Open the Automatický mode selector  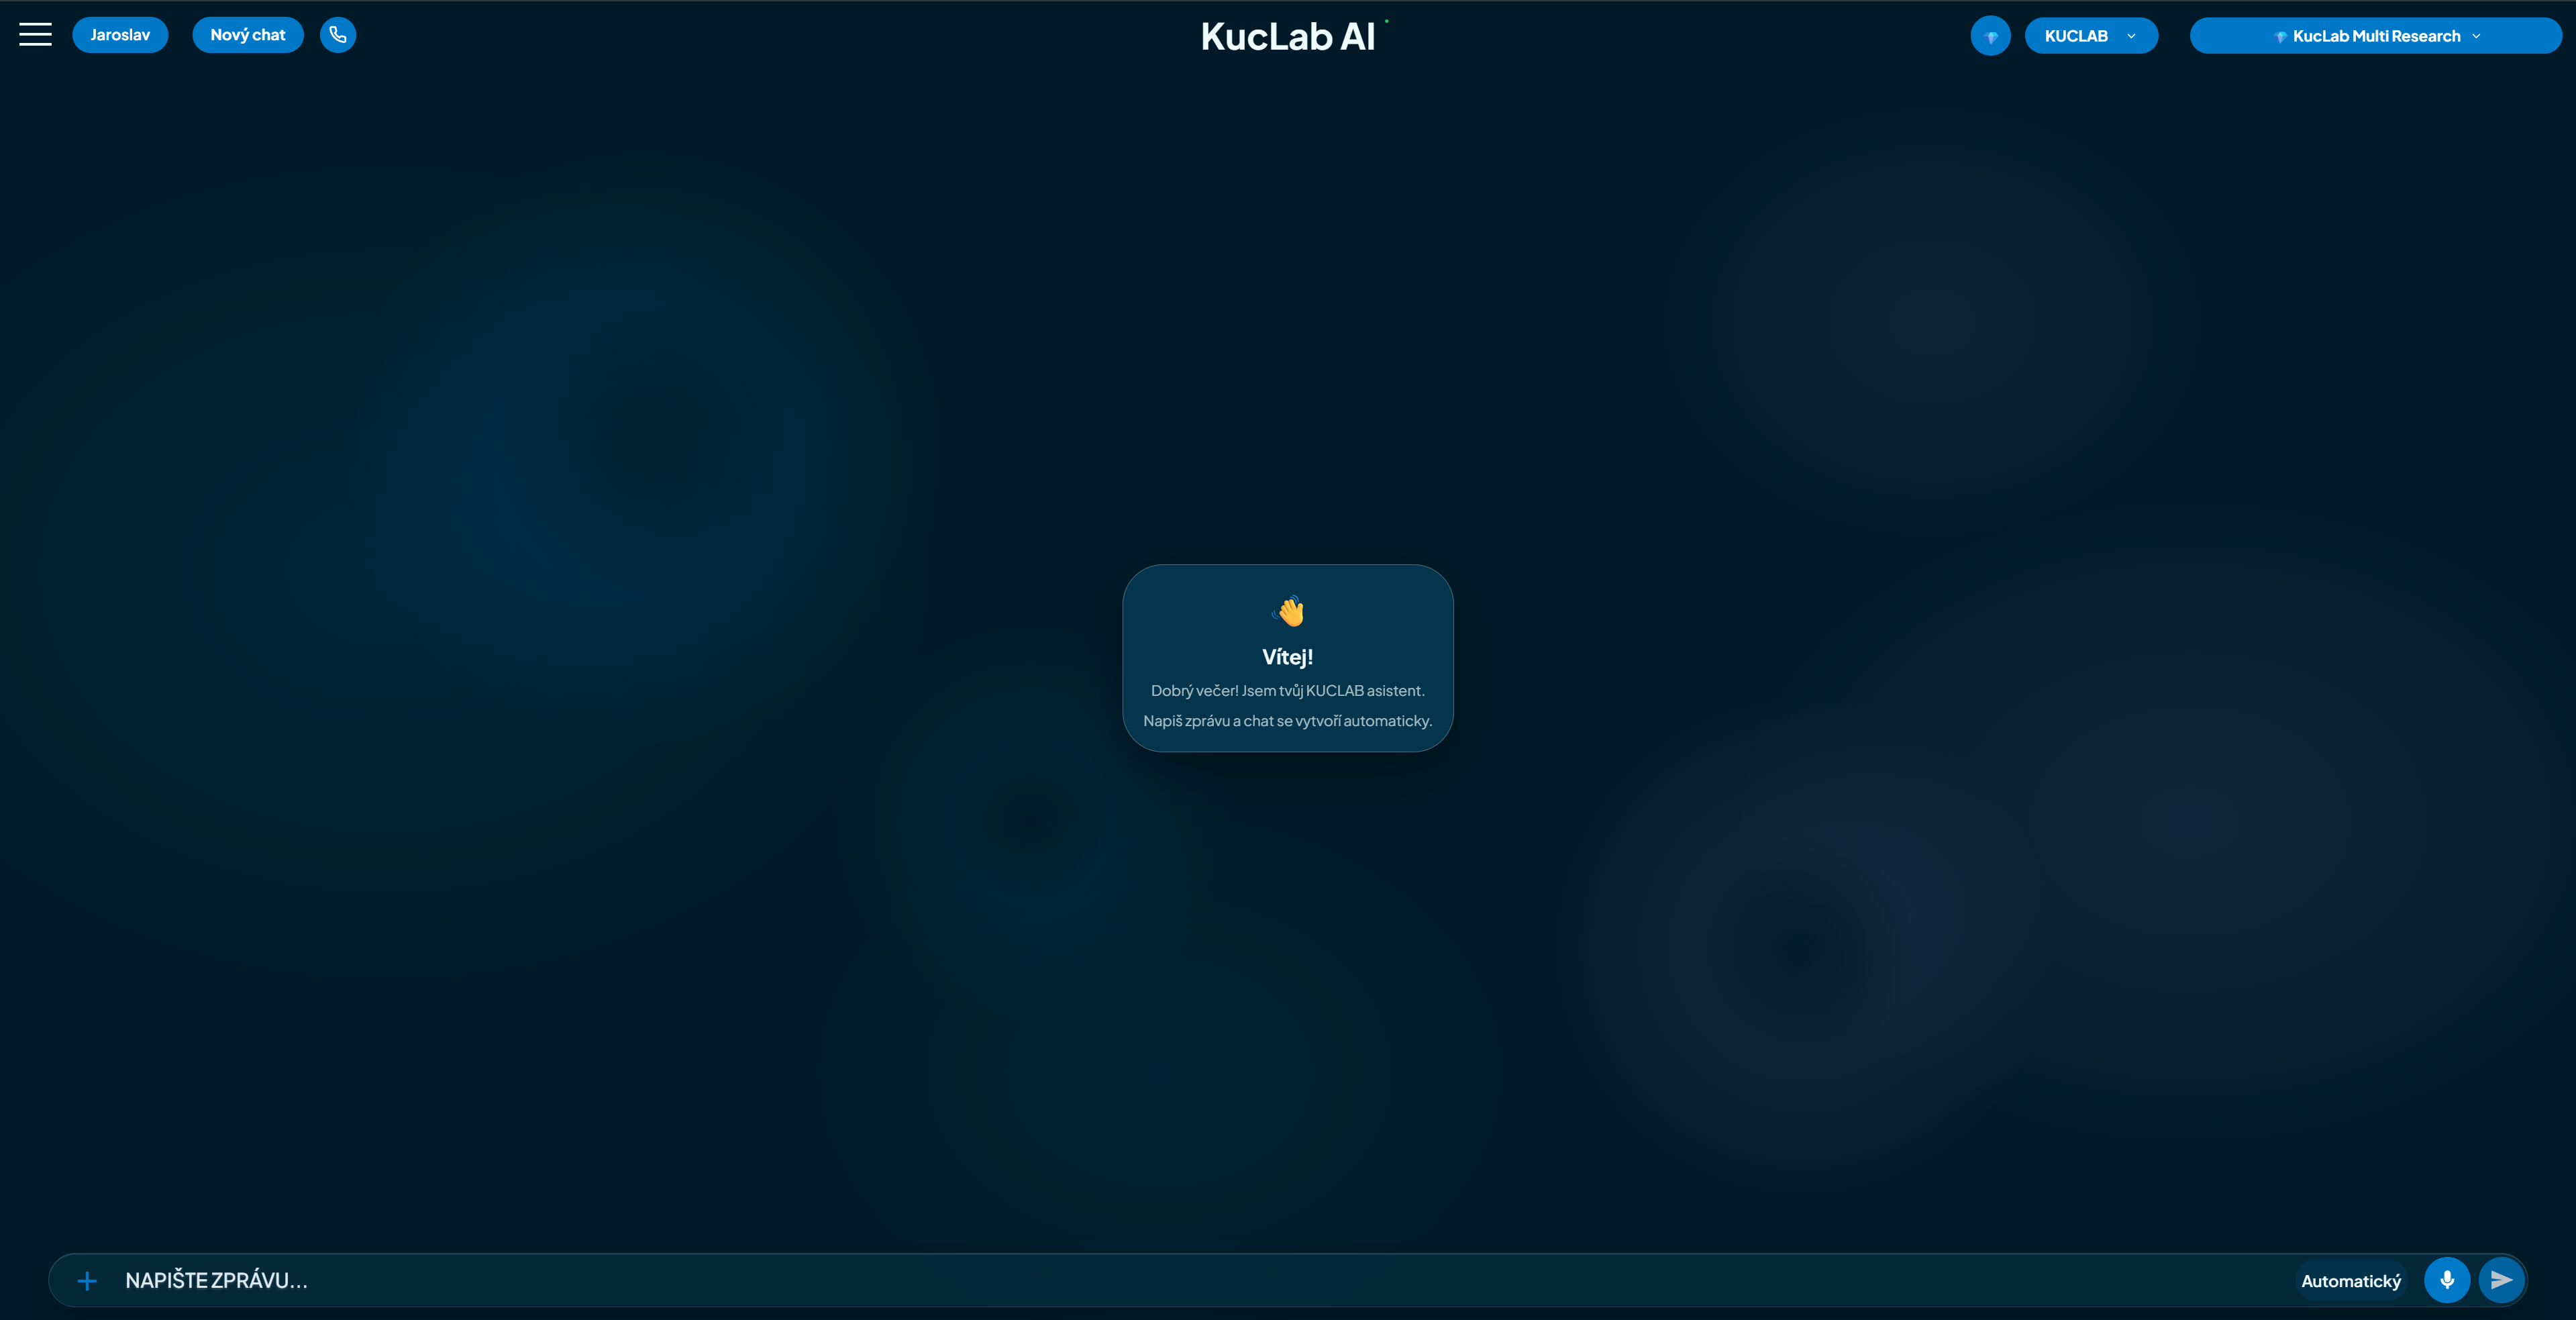(x=2351, y=1281)
